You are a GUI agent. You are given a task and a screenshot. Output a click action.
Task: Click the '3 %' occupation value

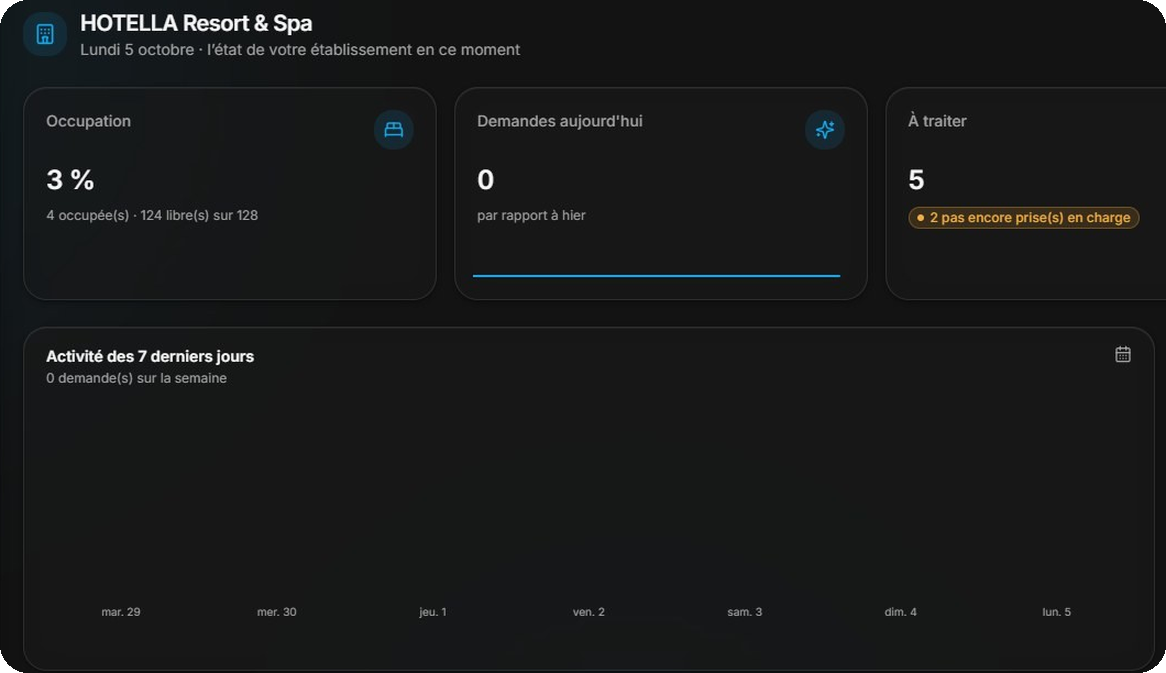(70, 180)
